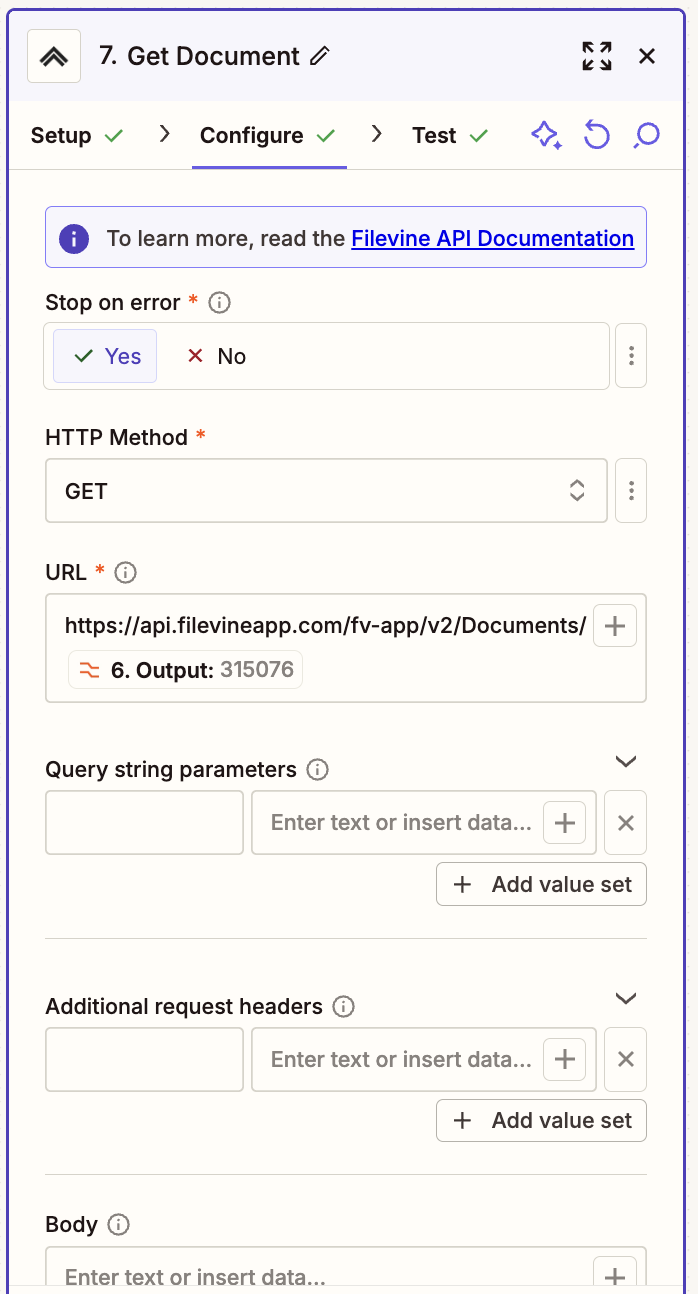The image size is (698, 1294).
Task: Collapse the Additional request headers section
Action: (x=626, y=998)
